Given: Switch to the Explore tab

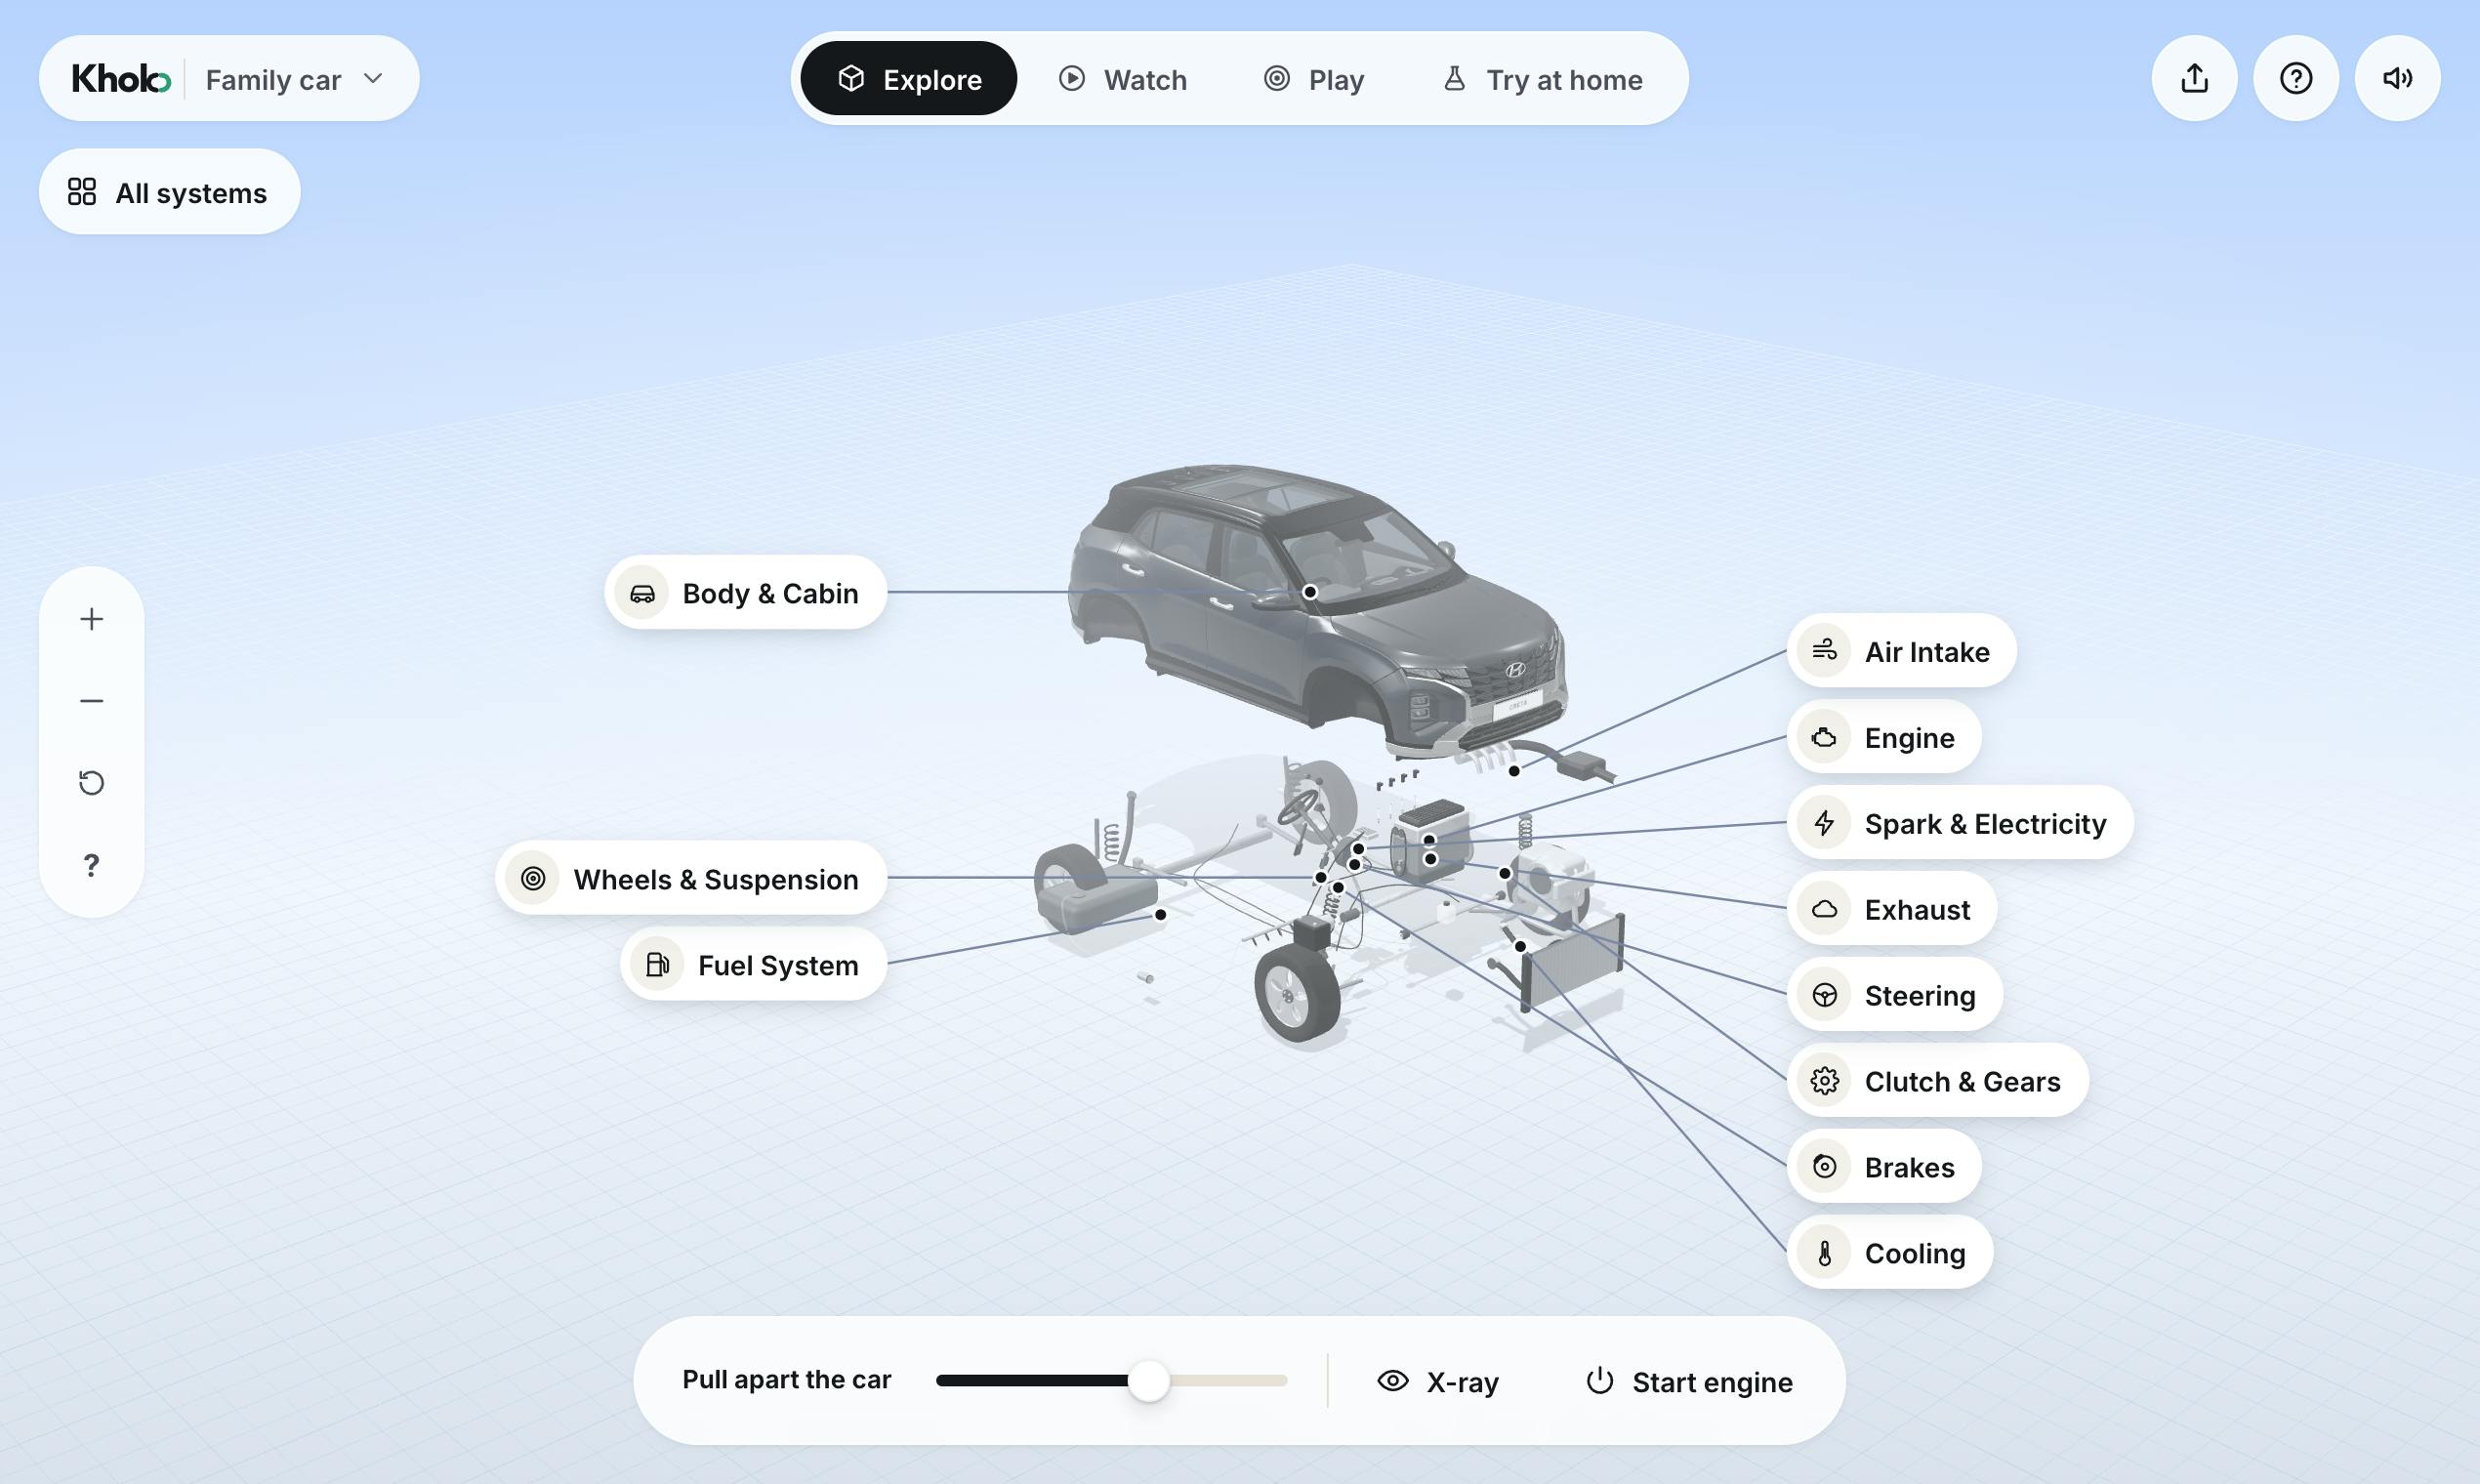Looking at the screenshot, I should (x=908, y=78).
